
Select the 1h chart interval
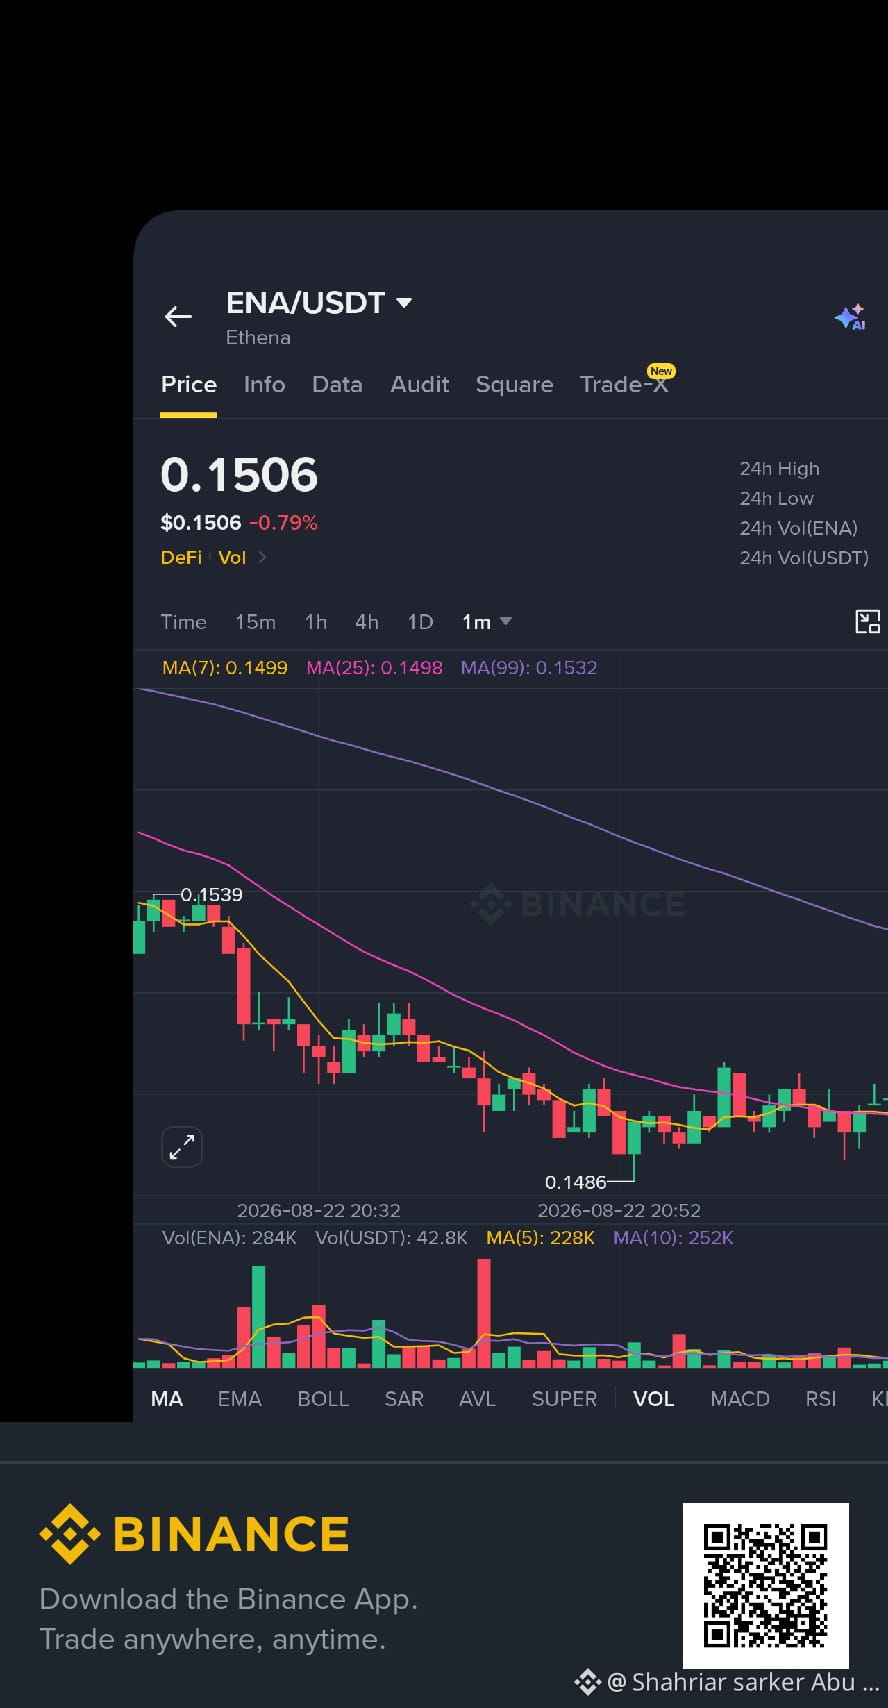click(x=316, y=622)
